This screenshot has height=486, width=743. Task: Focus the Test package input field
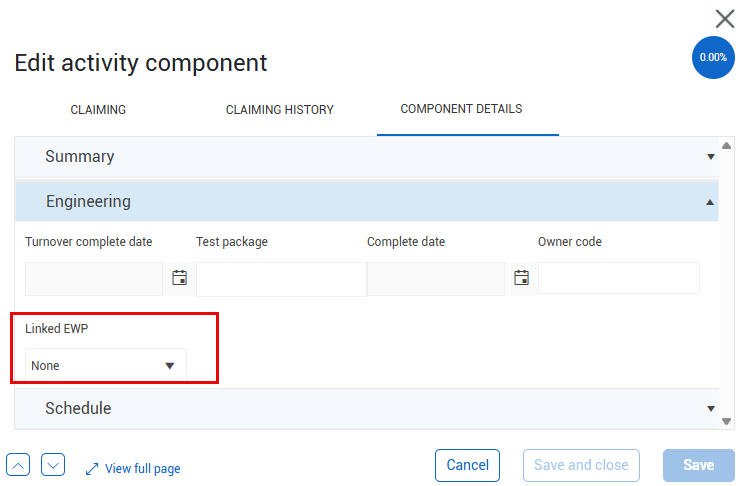281,279
